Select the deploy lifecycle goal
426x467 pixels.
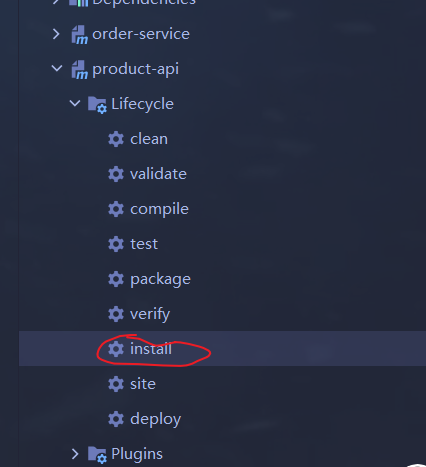pos(156,419)
